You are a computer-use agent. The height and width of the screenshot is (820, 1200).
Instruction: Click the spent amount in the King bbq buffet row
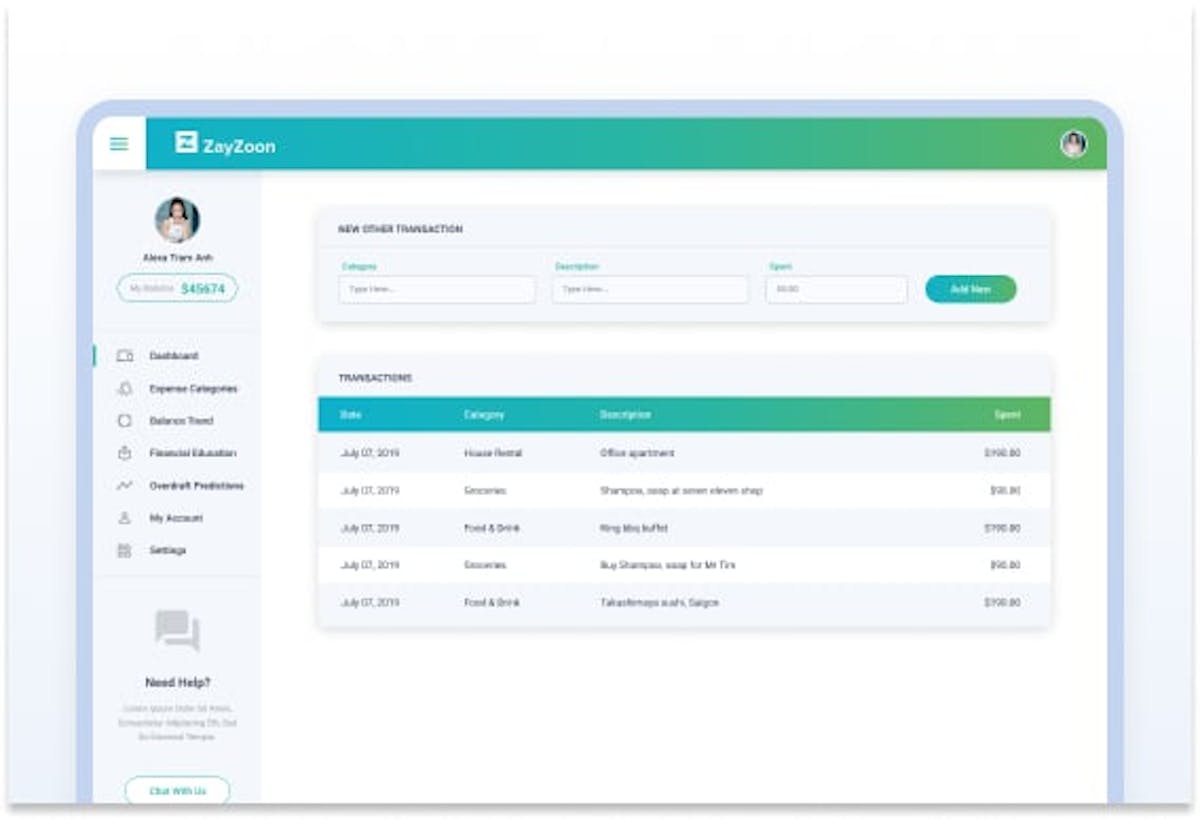pyautogui.click(x=1002, y=528)
